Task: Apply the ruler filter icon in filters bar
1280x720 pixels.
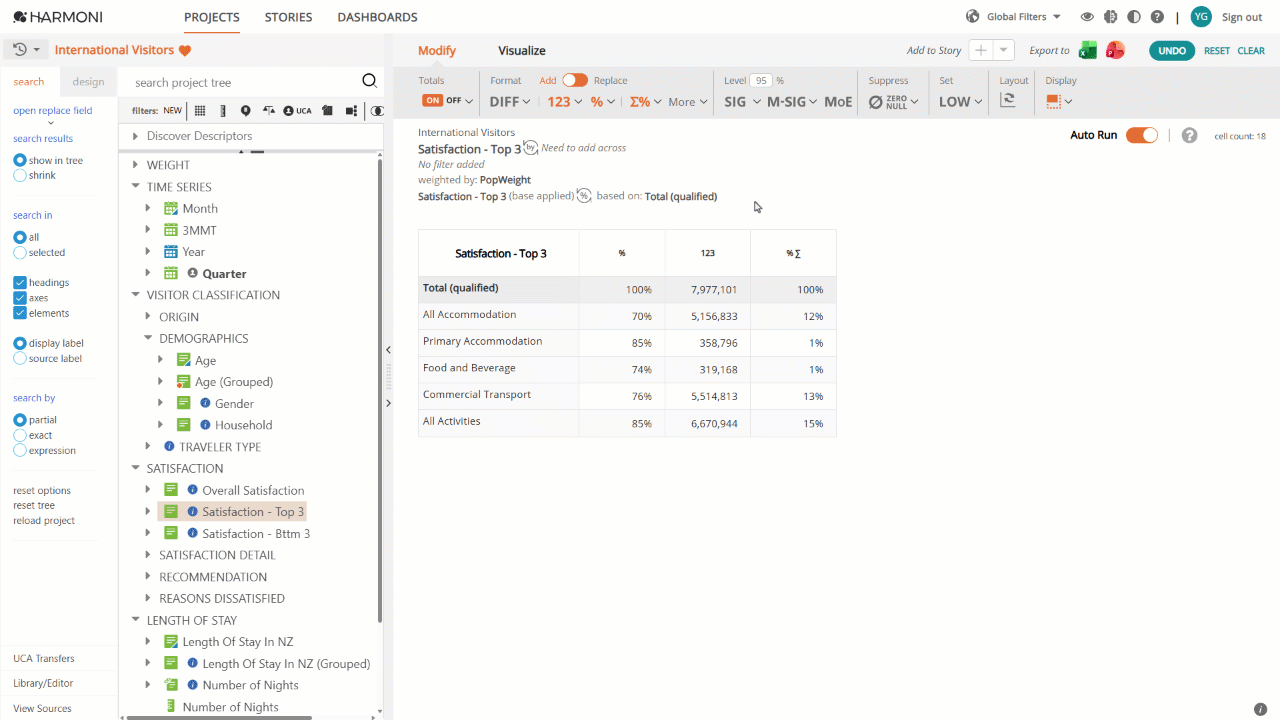Action: tap(222, 111)
